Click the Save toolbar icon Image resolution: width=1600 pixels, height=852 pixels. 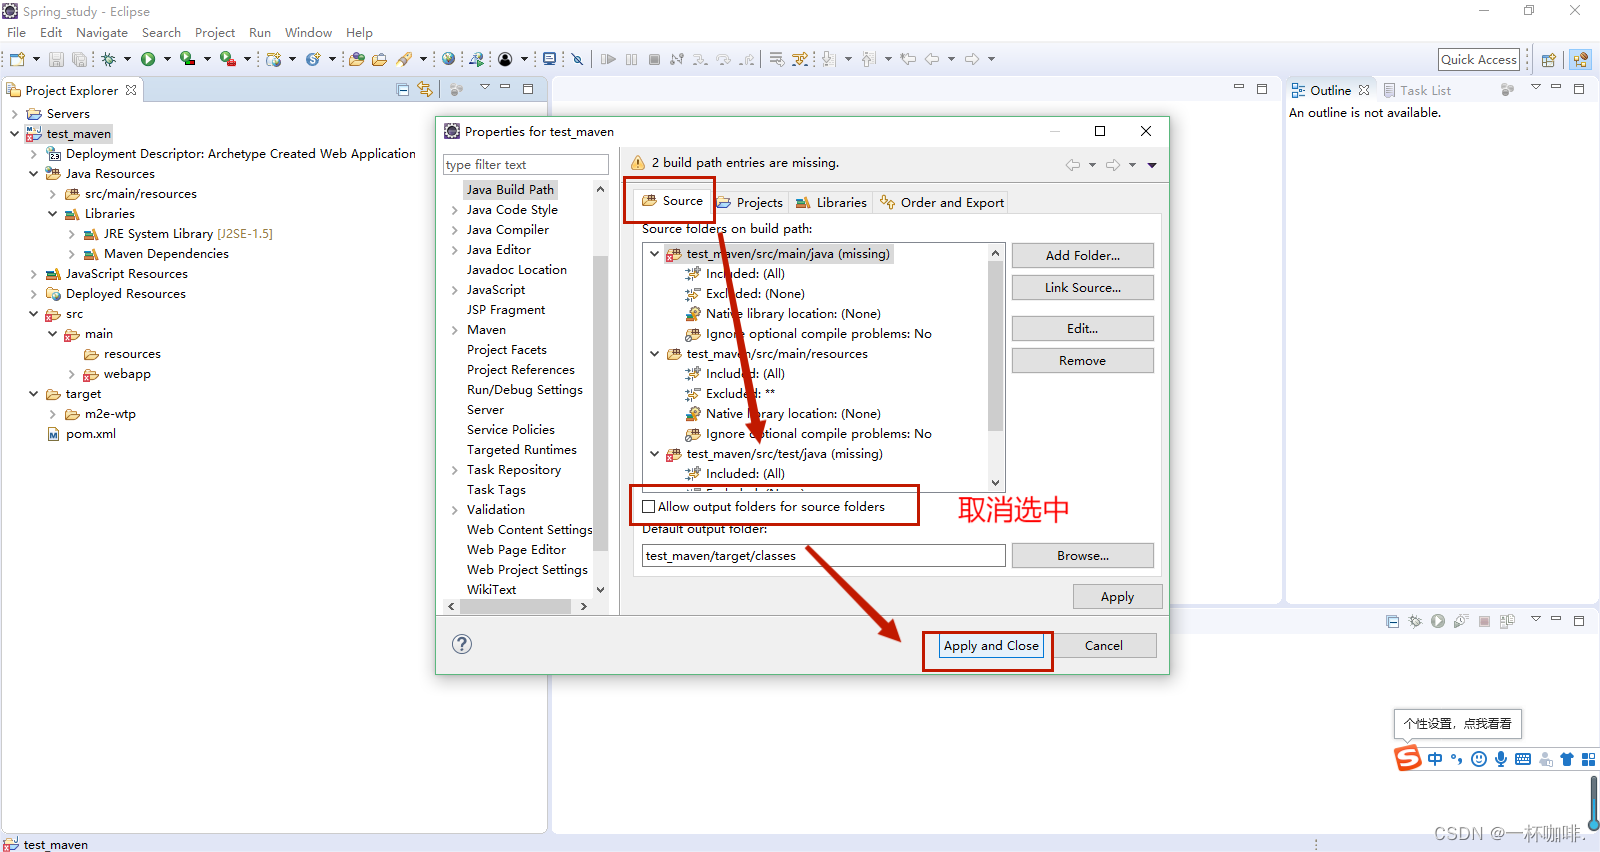tap(57, 60)
